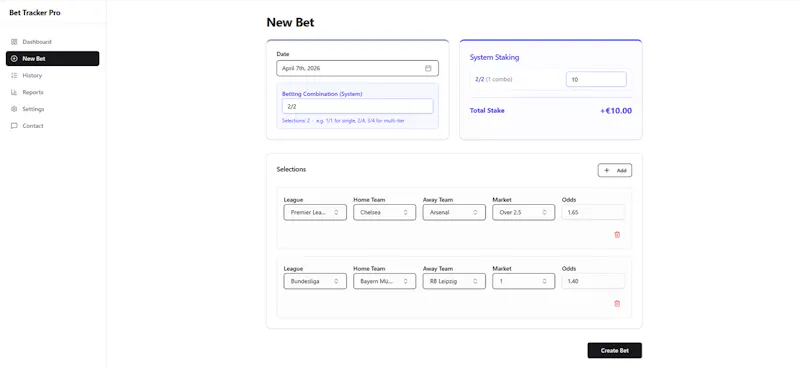Open the Contact page
This screenshot has height=367, width=800.
pyautogui.click(x=53, y=126)
